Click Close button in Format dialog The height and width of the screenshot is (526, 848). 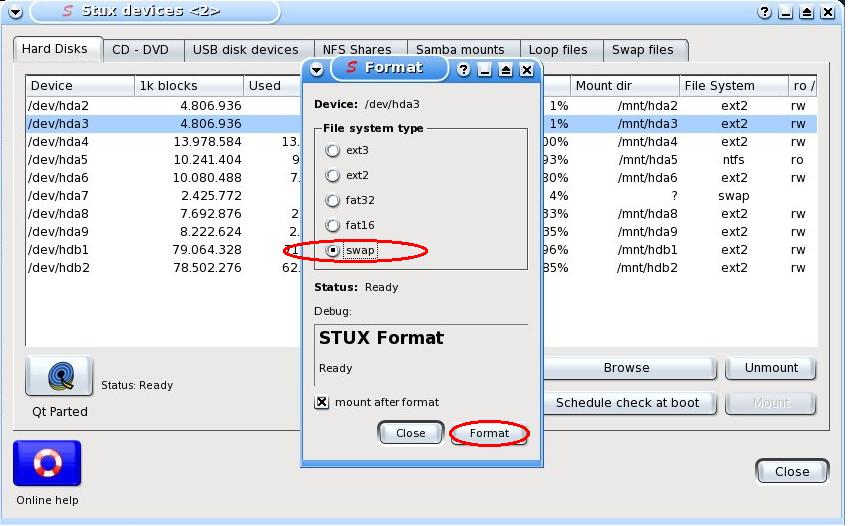[x=411, y=434]
